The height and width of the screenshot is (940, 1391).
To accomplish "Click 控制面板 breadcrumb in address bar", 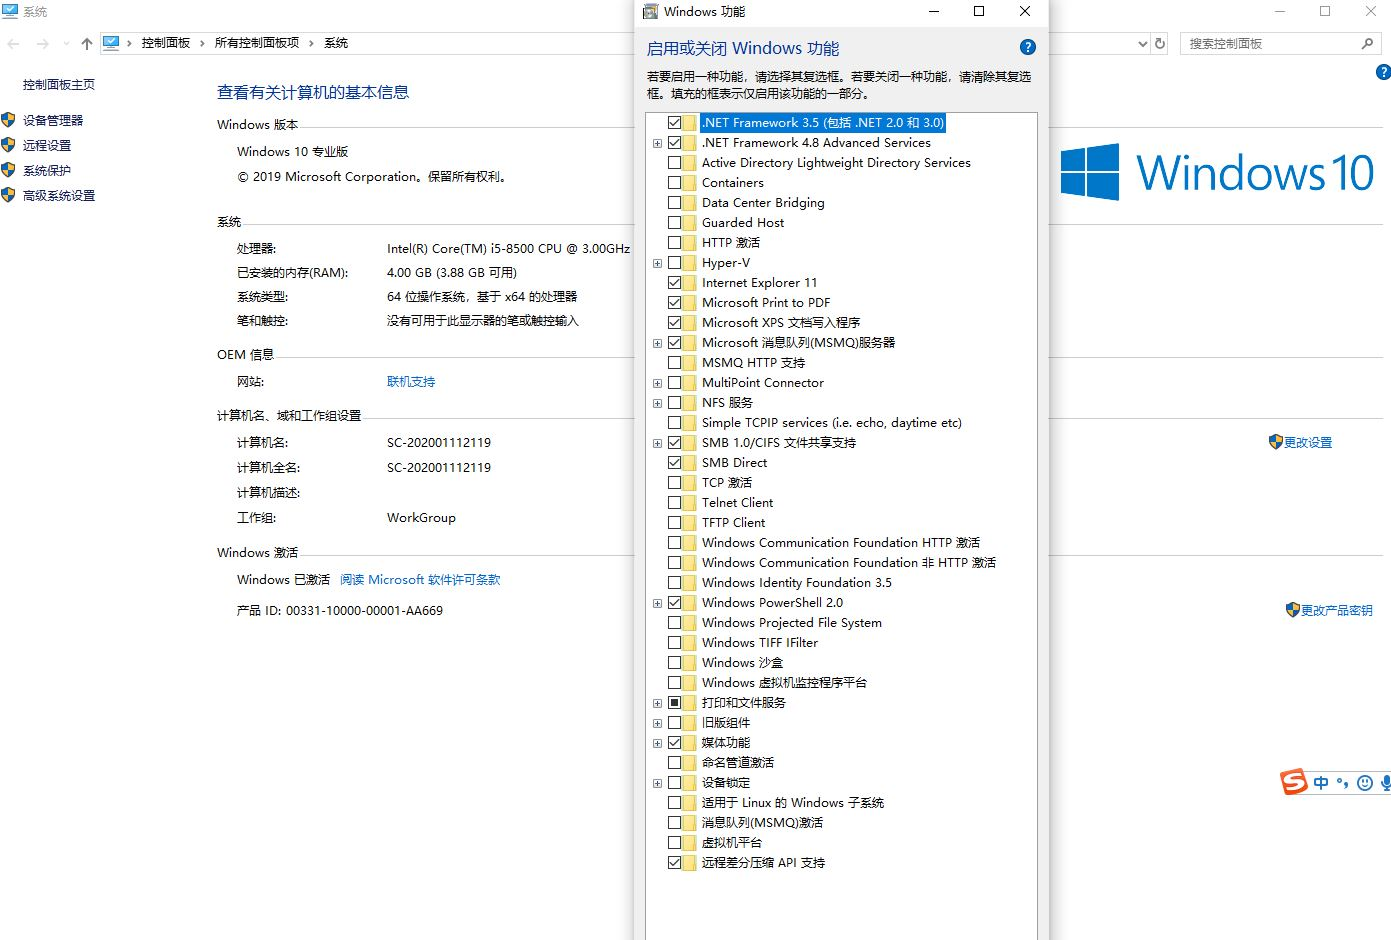I will [165, 43].
